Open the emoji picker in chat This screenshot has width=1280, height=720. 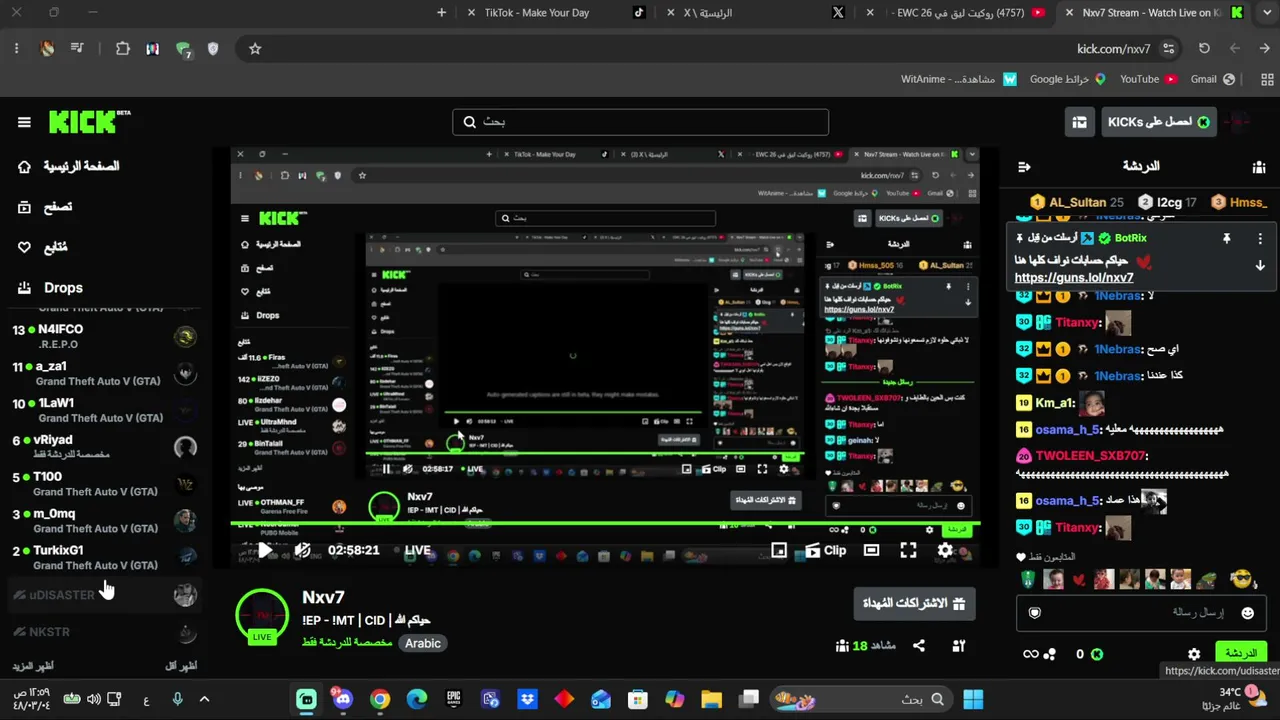tap(1247, 612)
